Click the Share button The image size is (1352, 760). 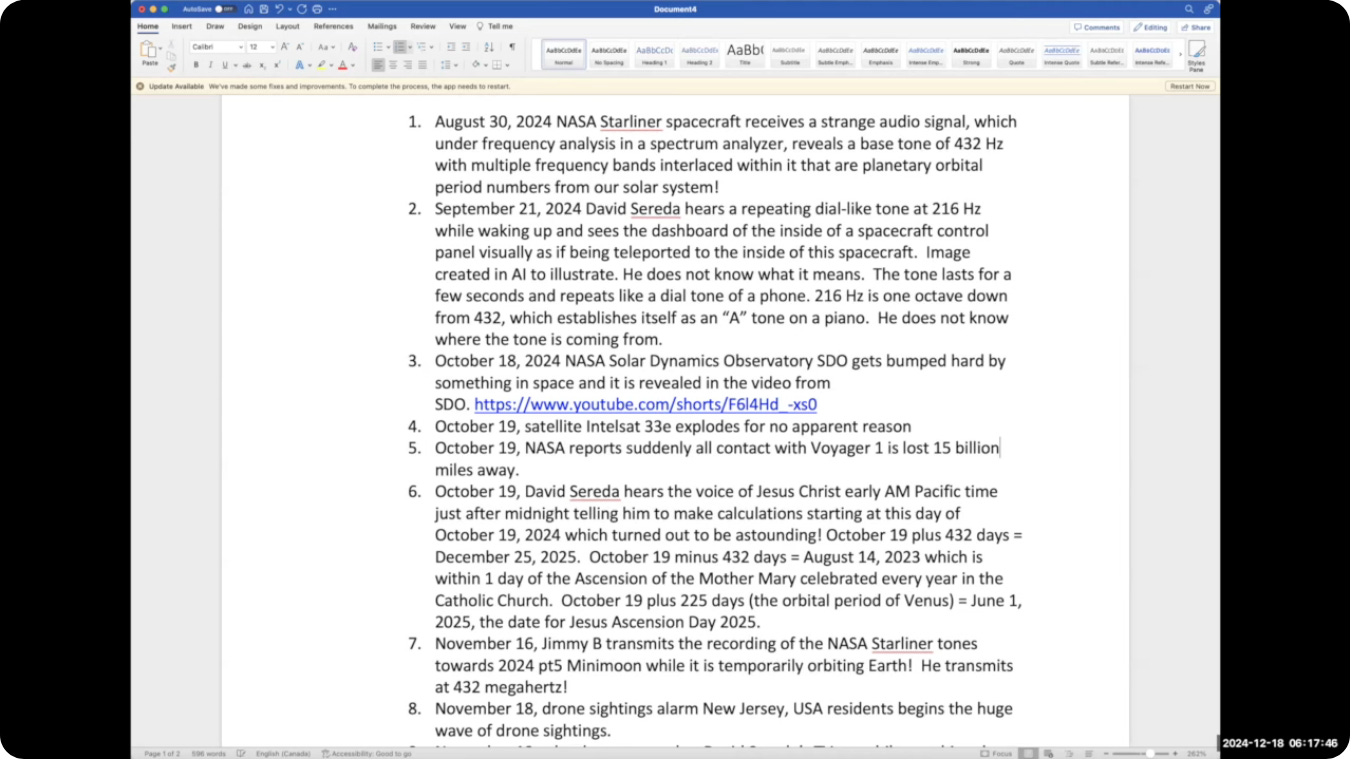[1195, 27]
